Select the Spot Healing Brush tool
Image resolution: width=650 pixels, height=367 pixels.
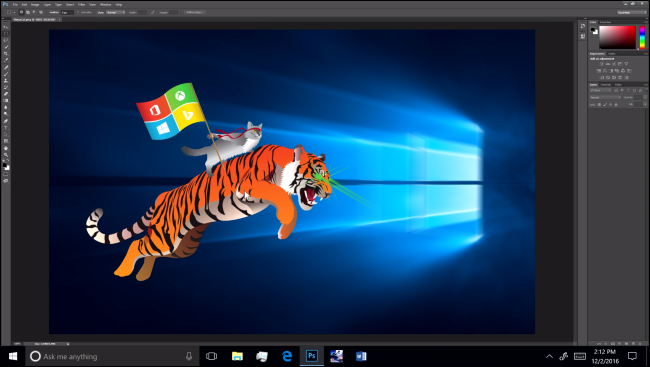pyautogui.click(x=6, y=67)
